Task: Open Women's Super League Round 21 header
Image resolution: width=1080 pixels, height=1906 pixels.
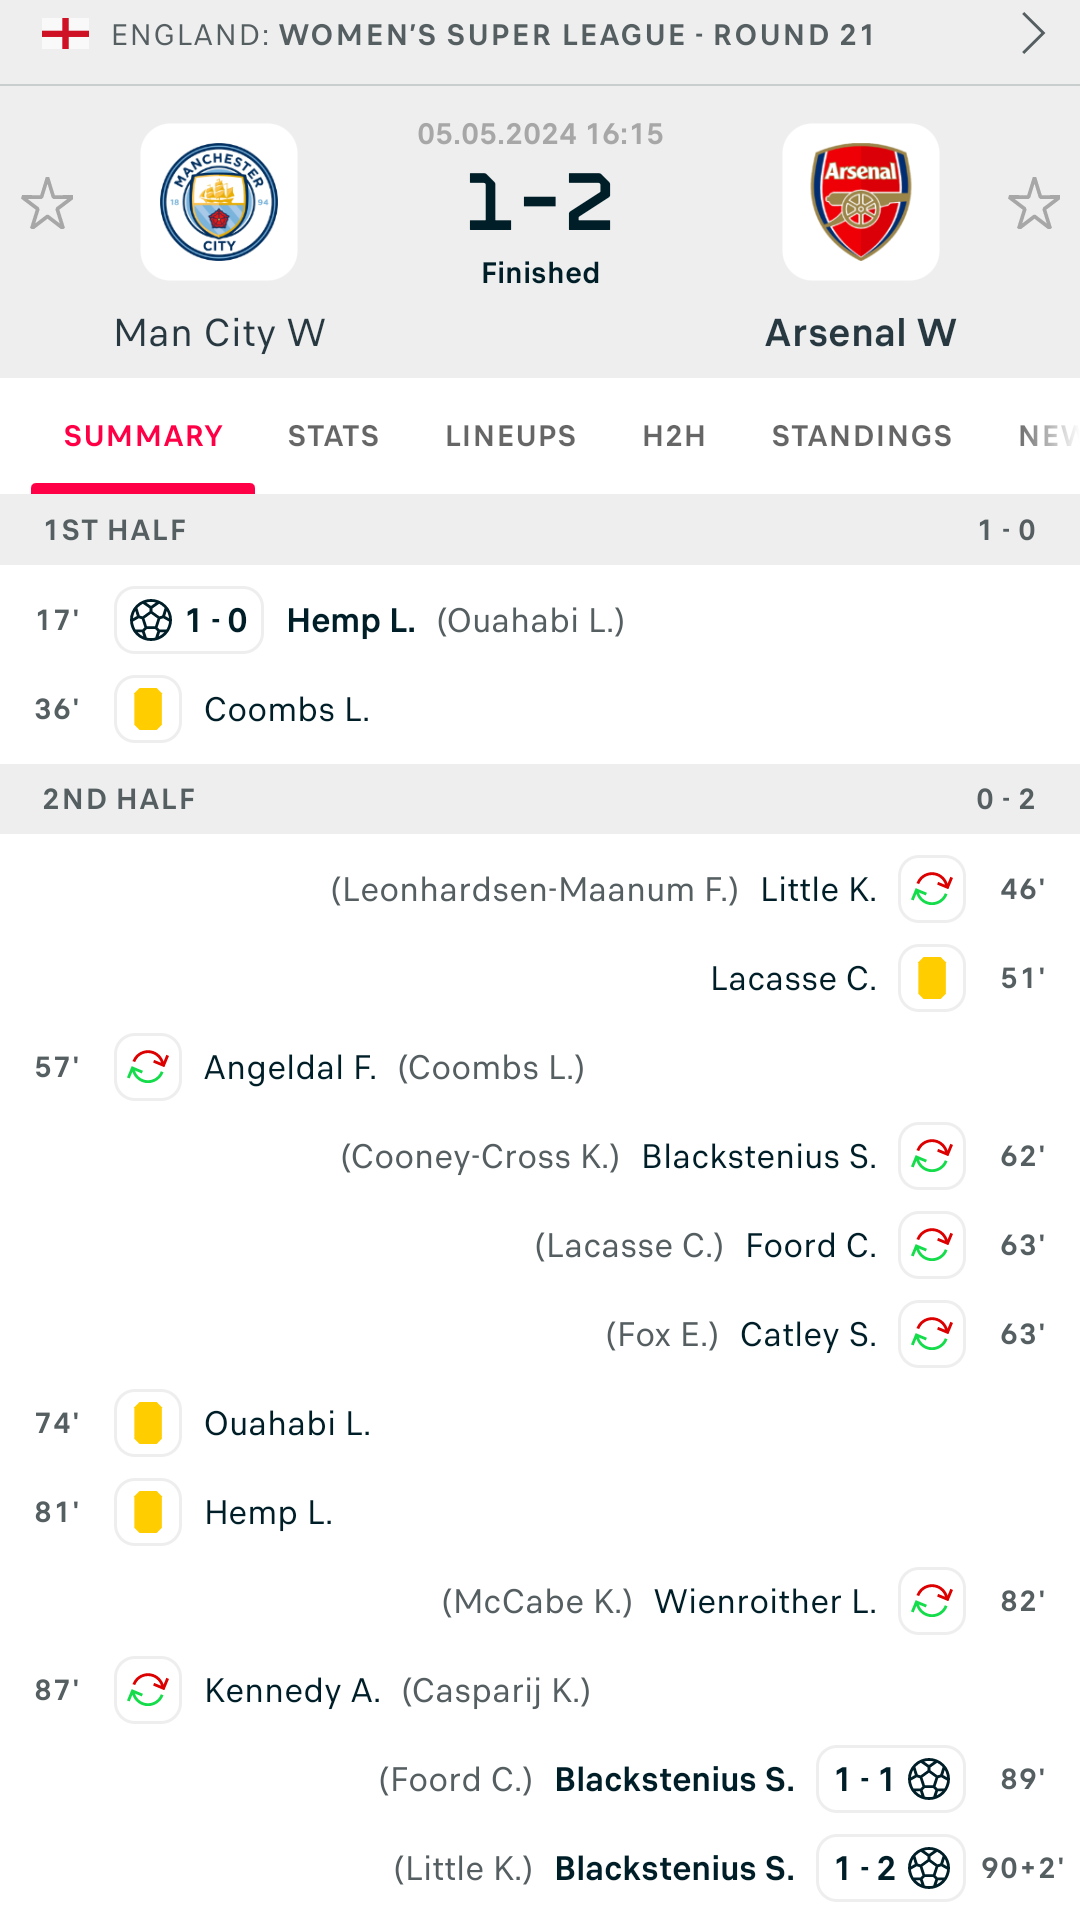Action: click(493, 35)
